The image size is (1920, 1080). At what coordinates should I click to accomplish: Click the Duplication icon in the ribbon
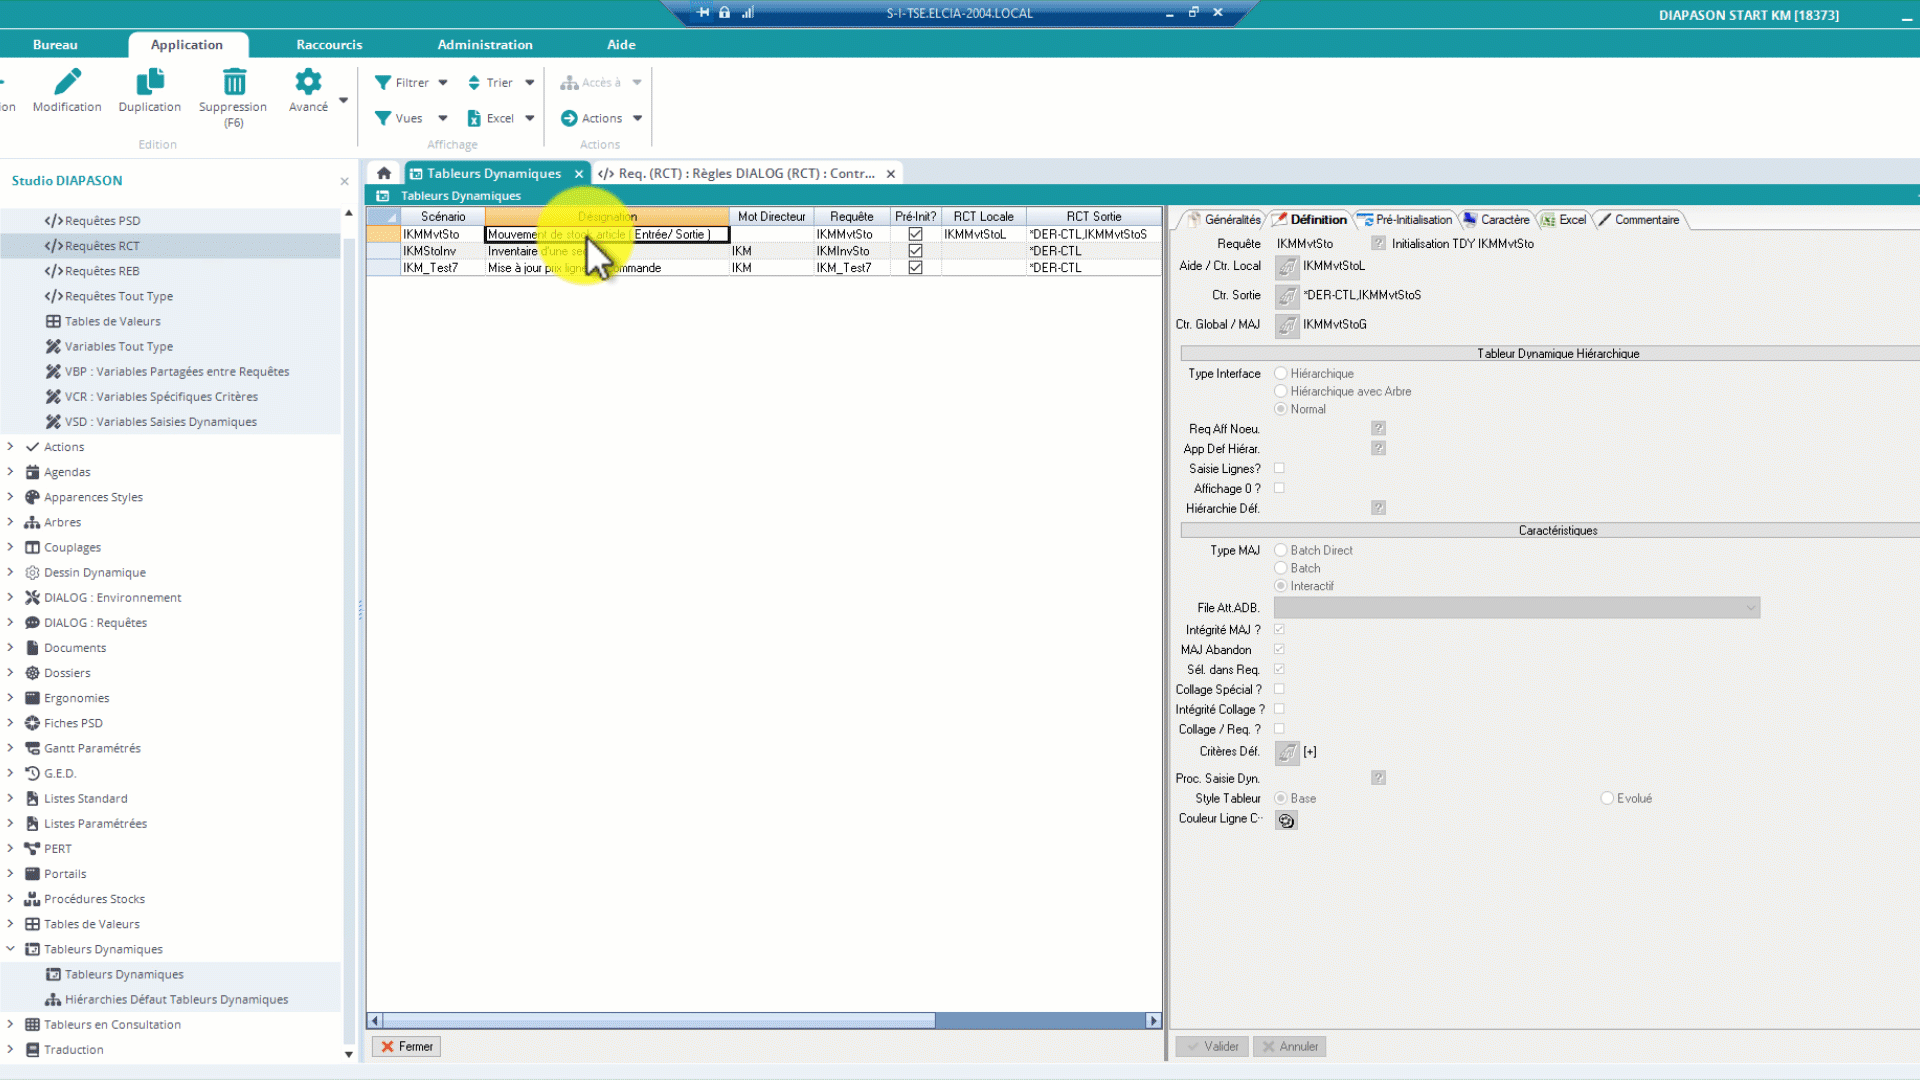149,83
